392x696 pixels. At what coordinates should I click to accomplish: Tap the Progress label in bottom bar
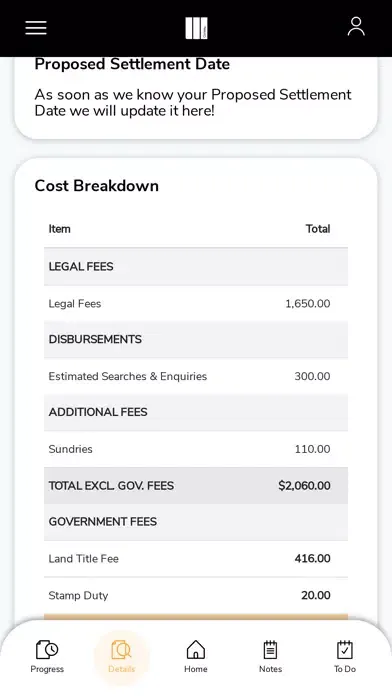coord(47,669)
